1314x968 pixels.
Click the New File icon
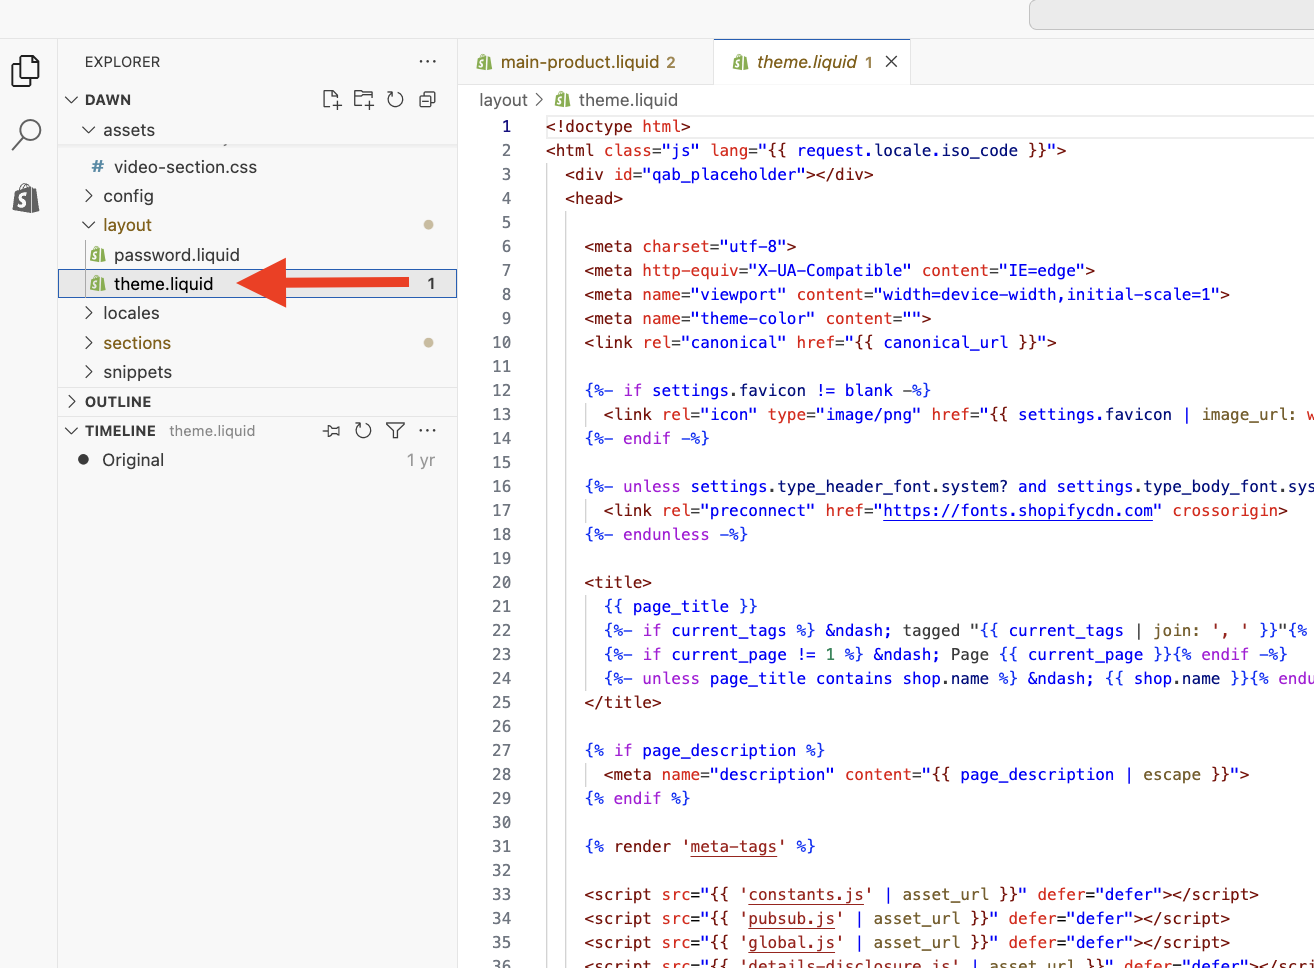coord(331,100)
